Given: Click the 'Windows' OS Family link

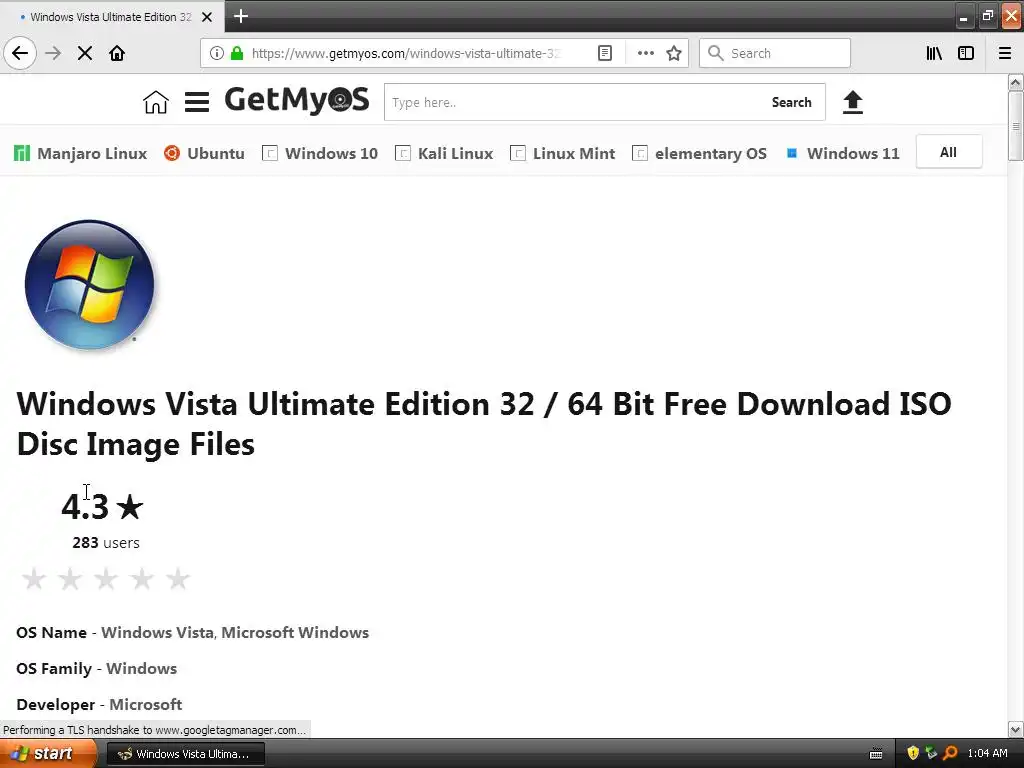Looking at the screenshot, I should (142, 668).
